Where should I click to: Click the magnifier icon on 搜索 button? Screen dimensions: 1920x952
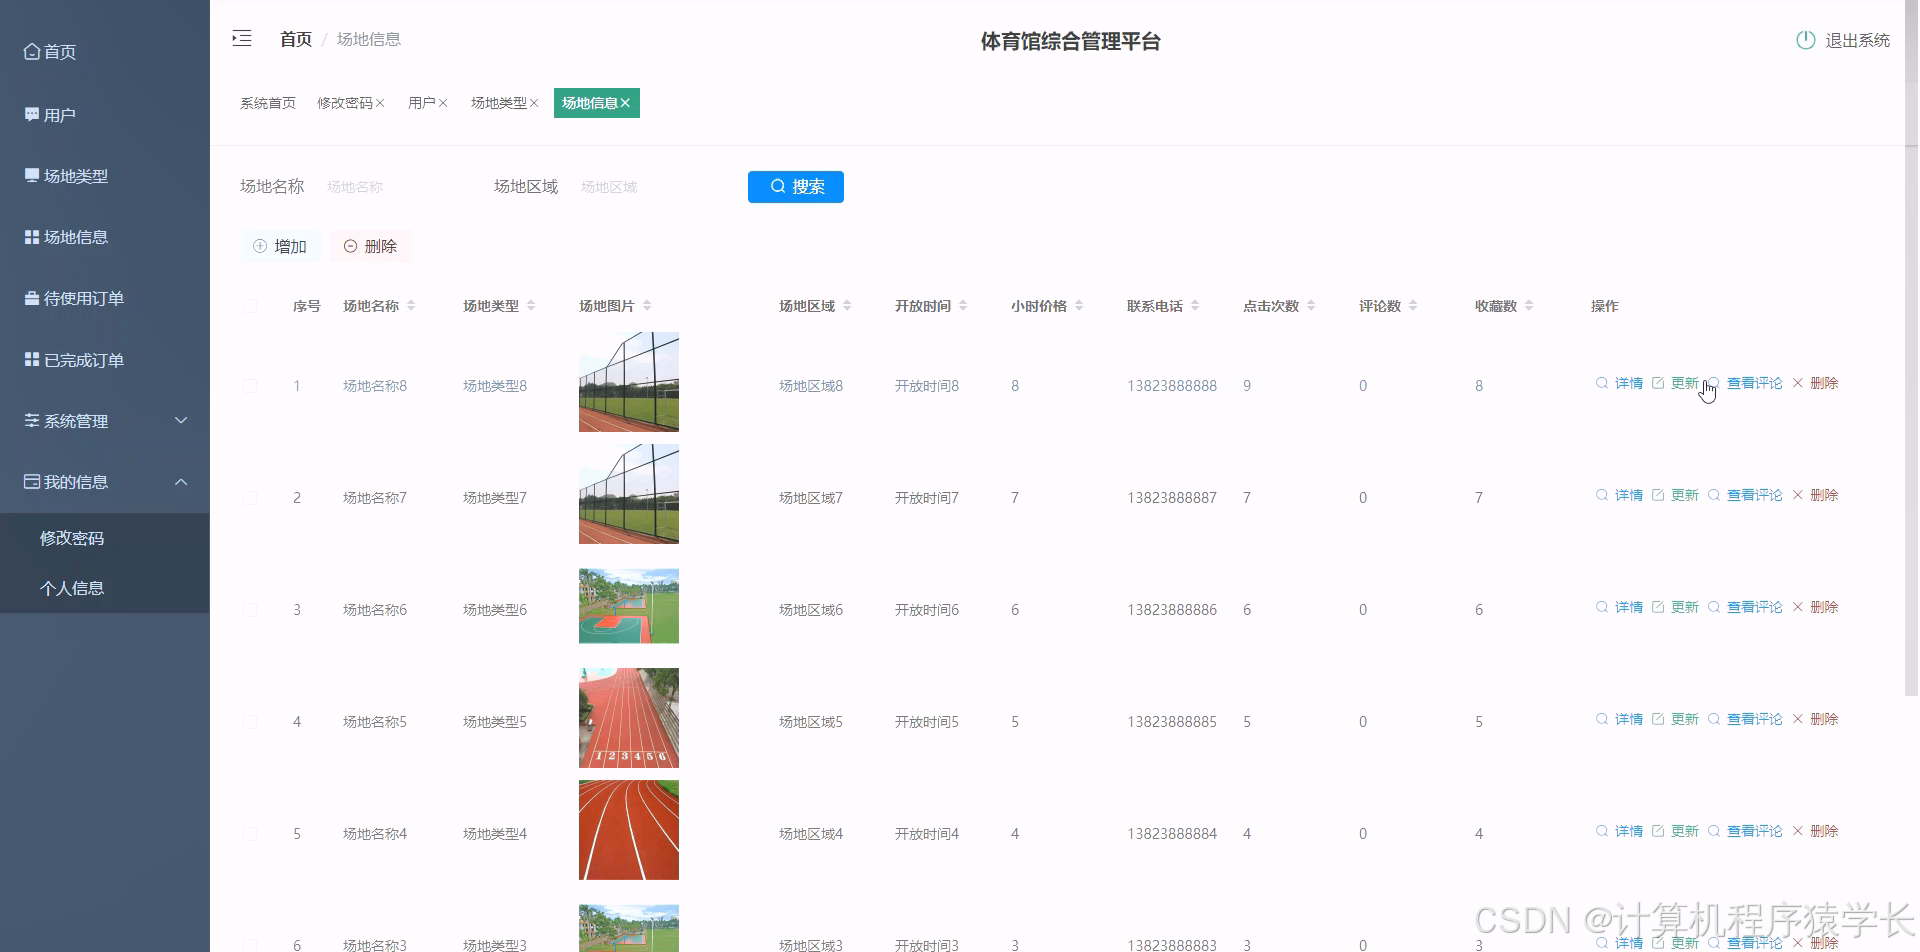tap(778, 186)
